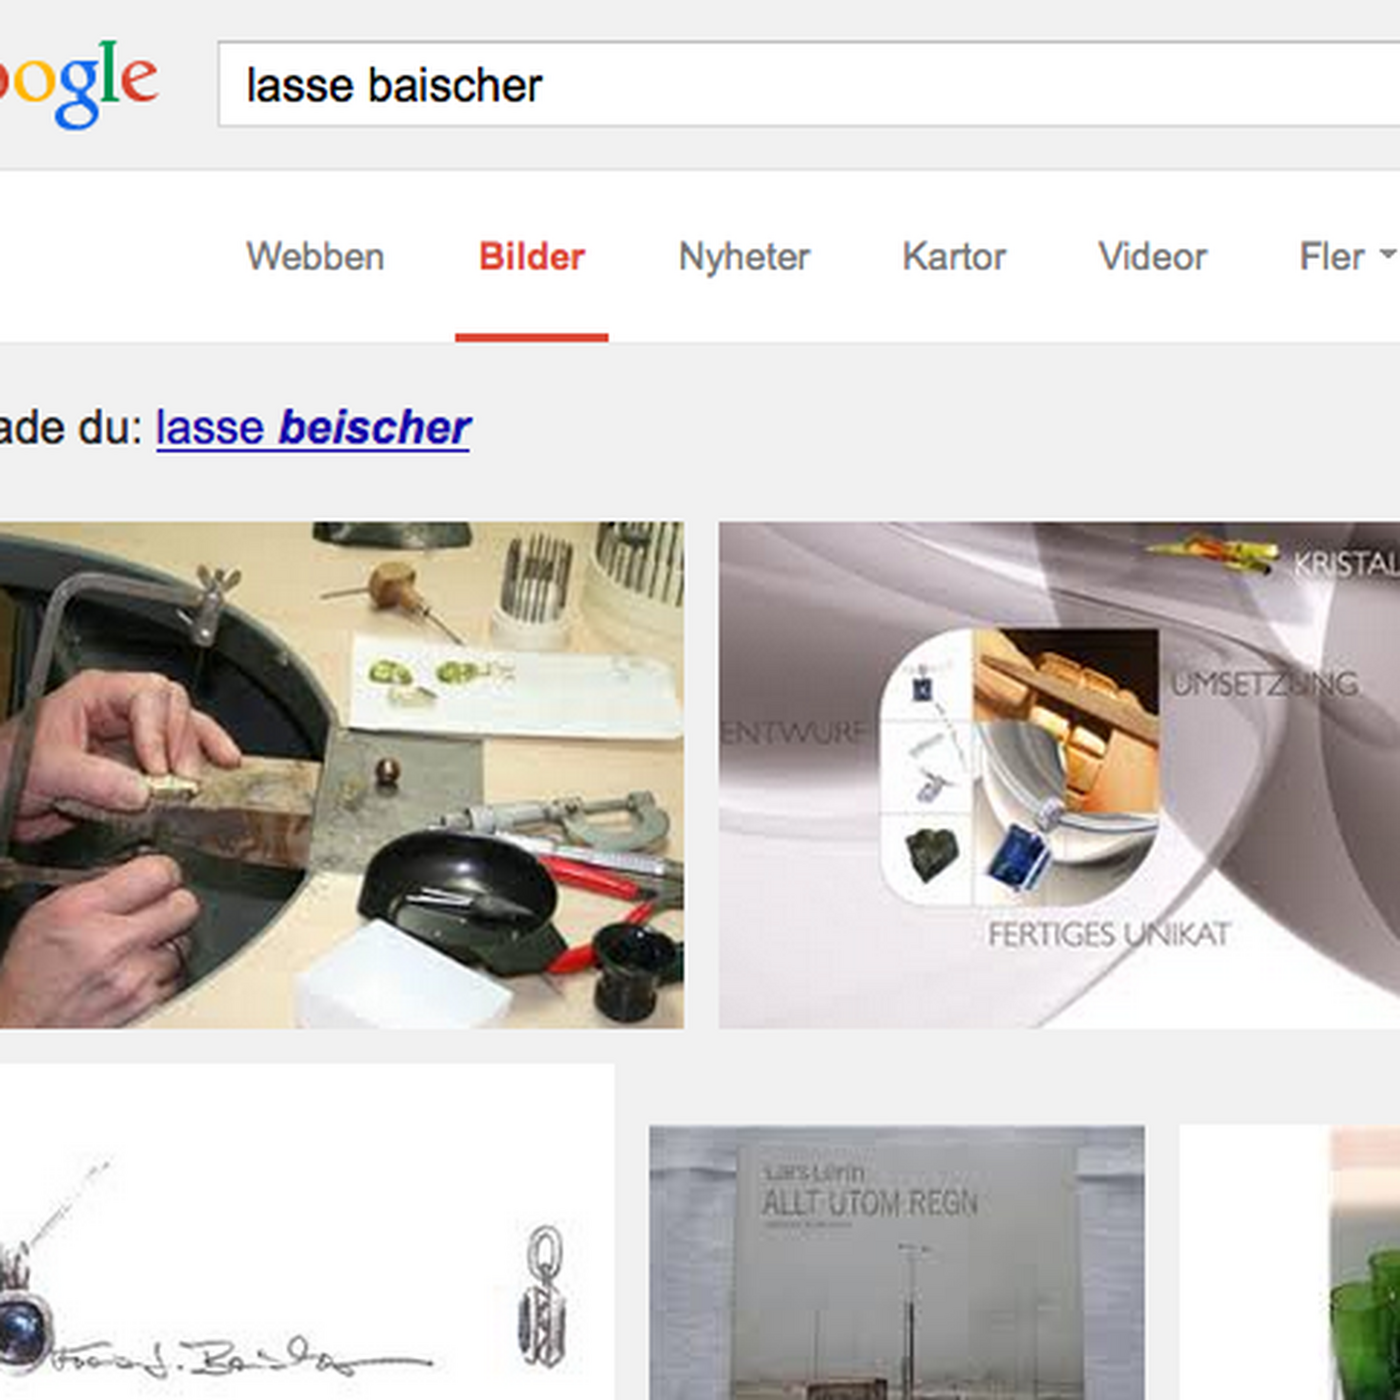Screen dimensions: 1400x1400
Task: Click the suggested spelling link lasse beischer
Action: (x=313, y=428)
